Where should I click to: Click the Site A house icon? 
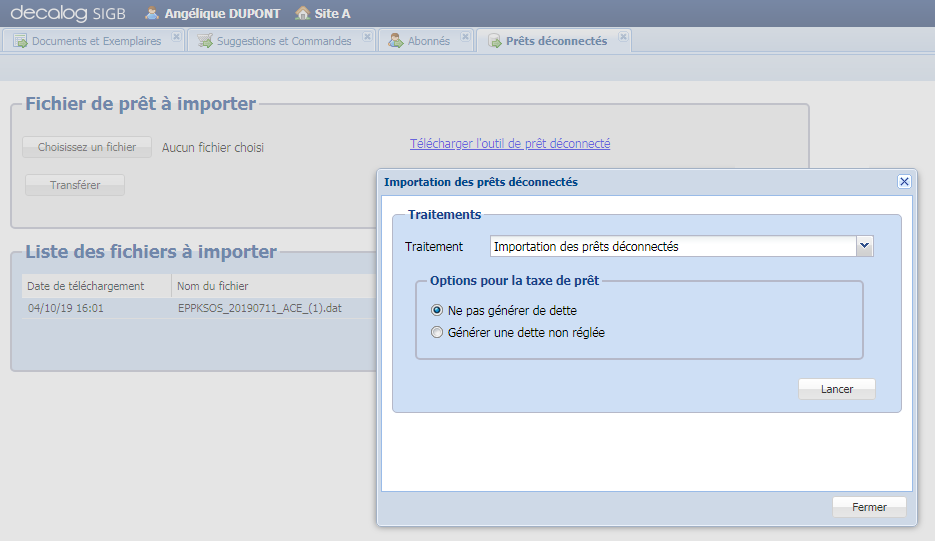303,13
